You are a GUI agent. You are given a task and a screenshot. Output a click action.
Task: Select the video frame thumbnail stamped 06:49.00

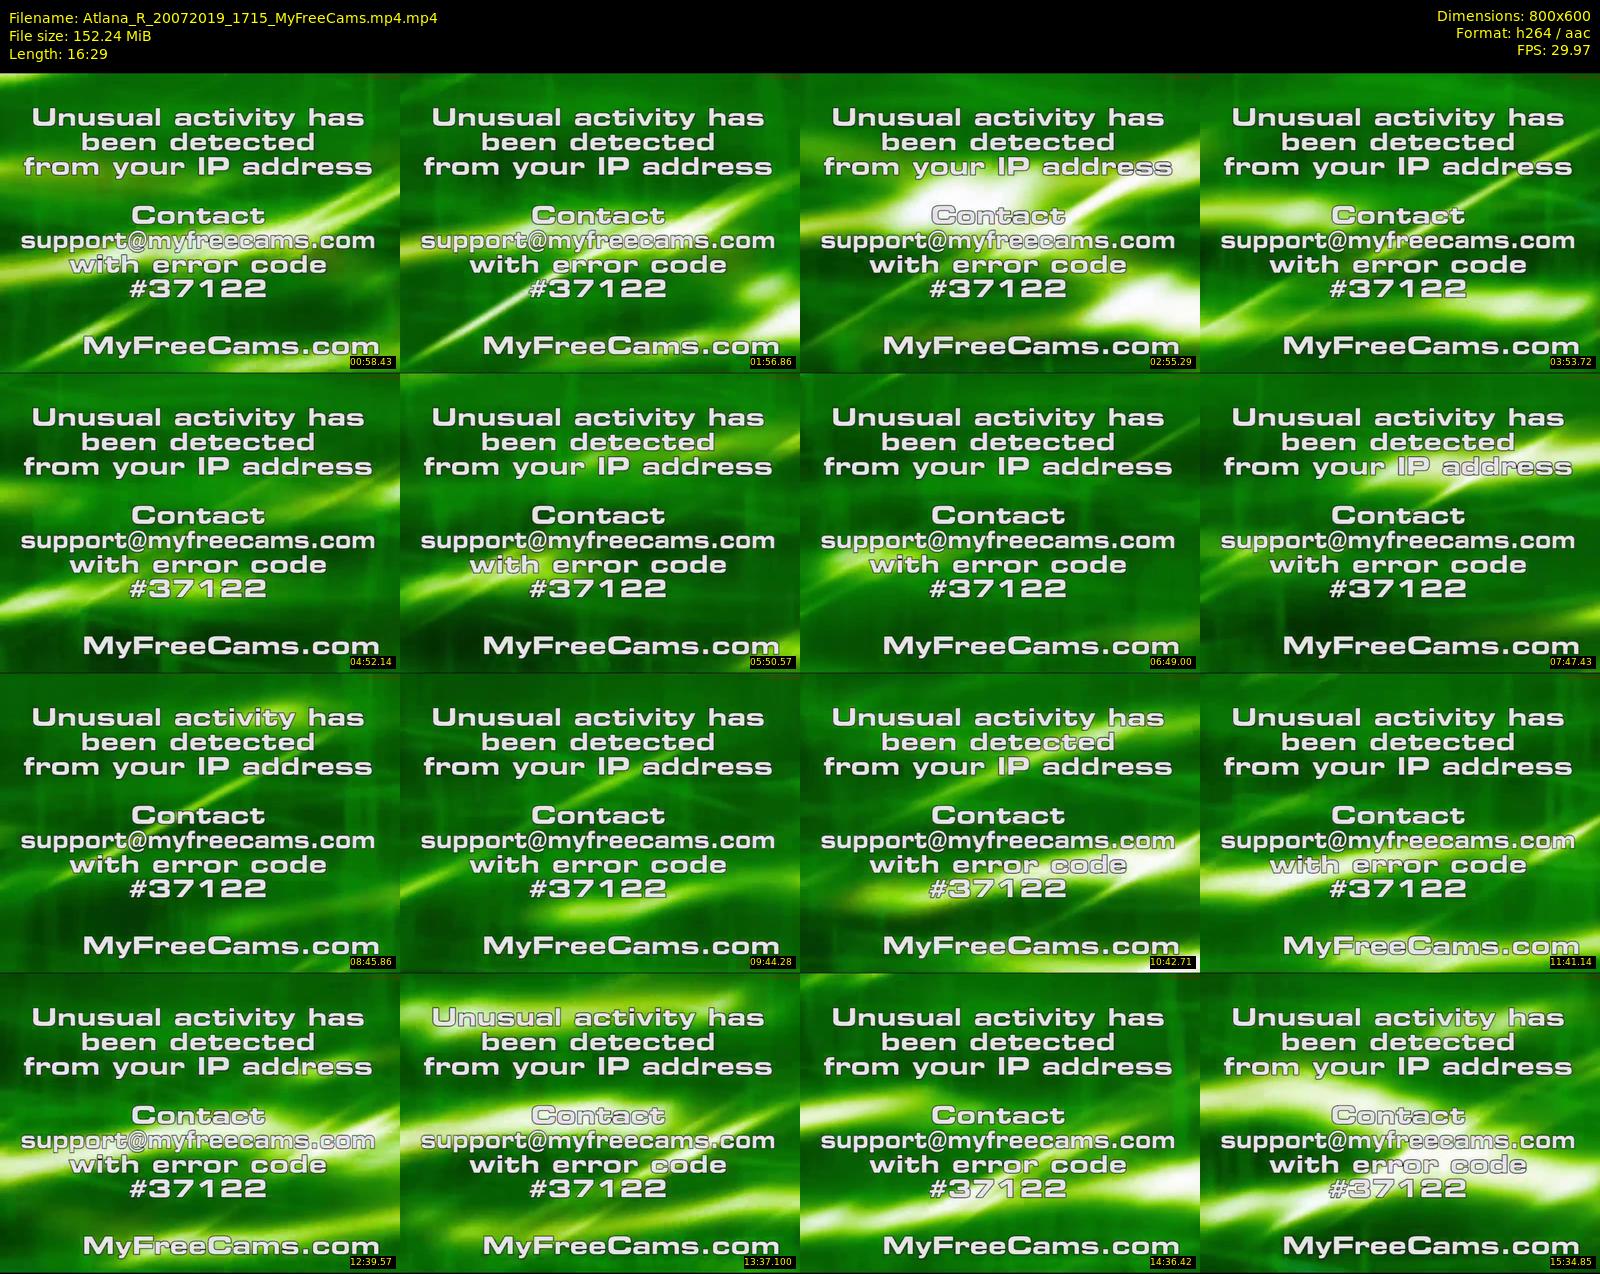tap(1000, 522)
